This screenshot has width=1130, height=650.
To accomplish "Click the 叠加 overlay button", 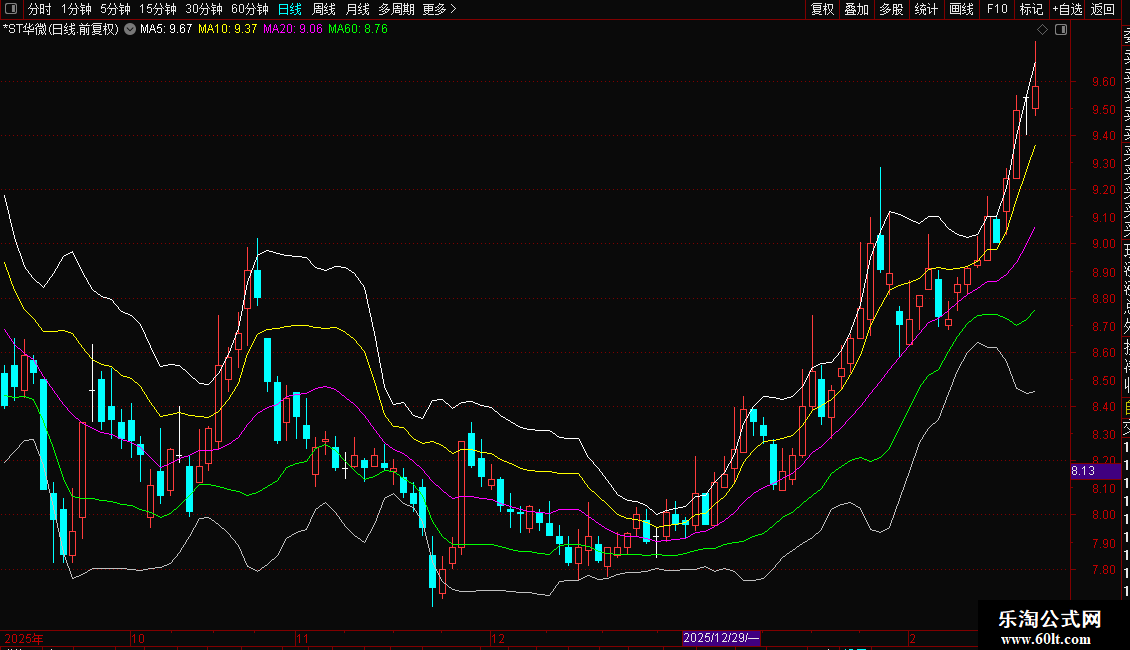I will coord(856,9).
